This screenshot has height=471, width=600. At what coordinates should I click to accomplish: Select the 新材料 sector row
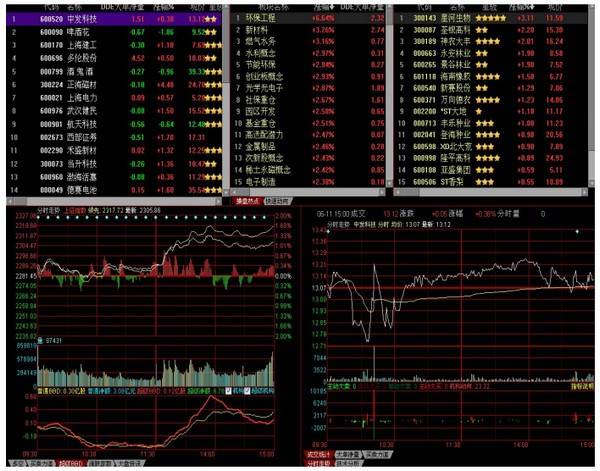[309, 30]
